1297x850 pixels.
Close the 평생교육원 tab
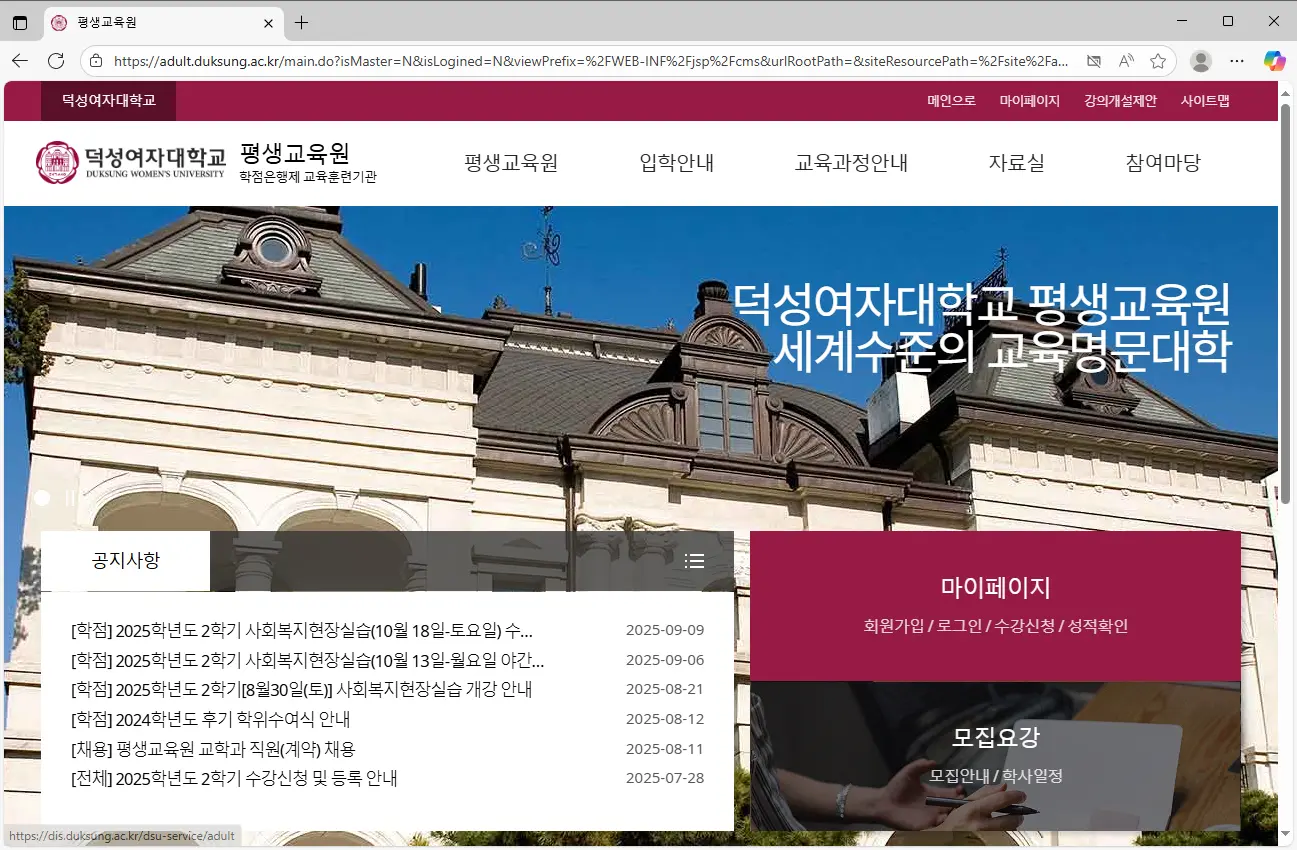(268, 22)
